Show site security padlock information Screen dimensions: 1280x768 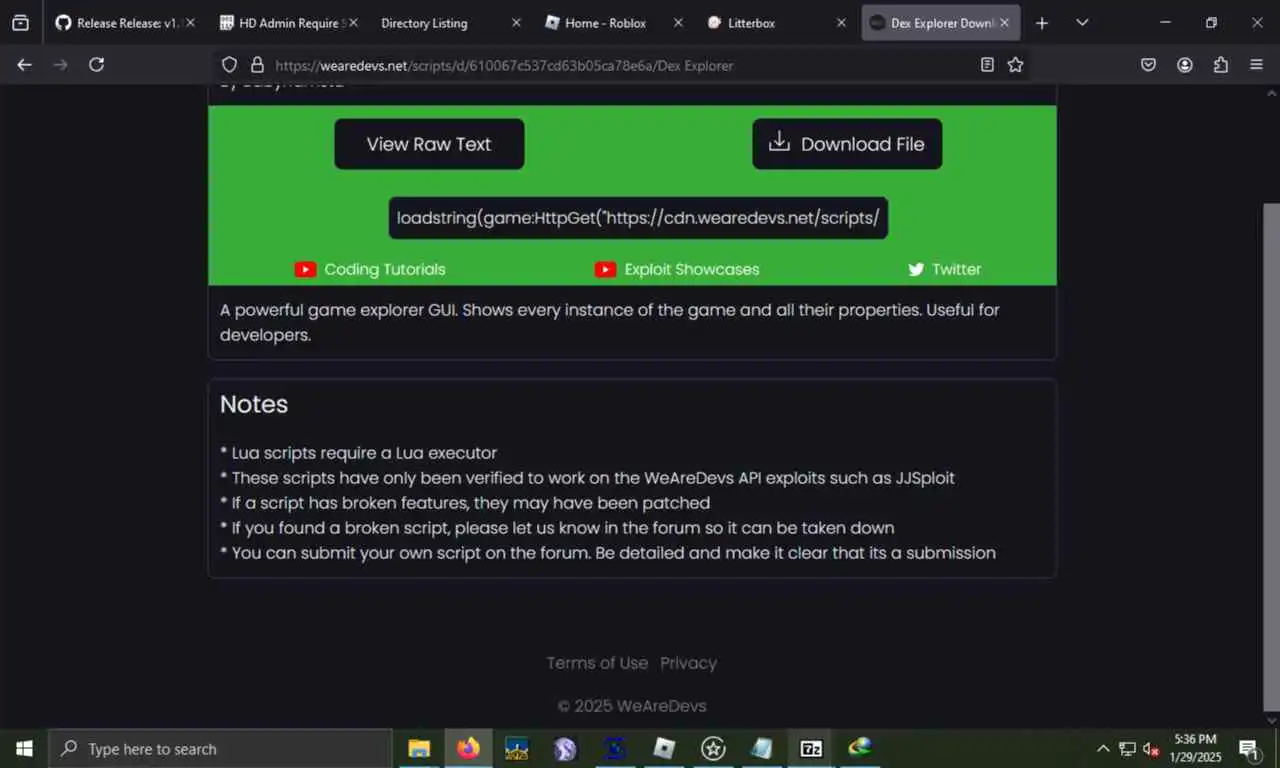click(x=257, y=65)
